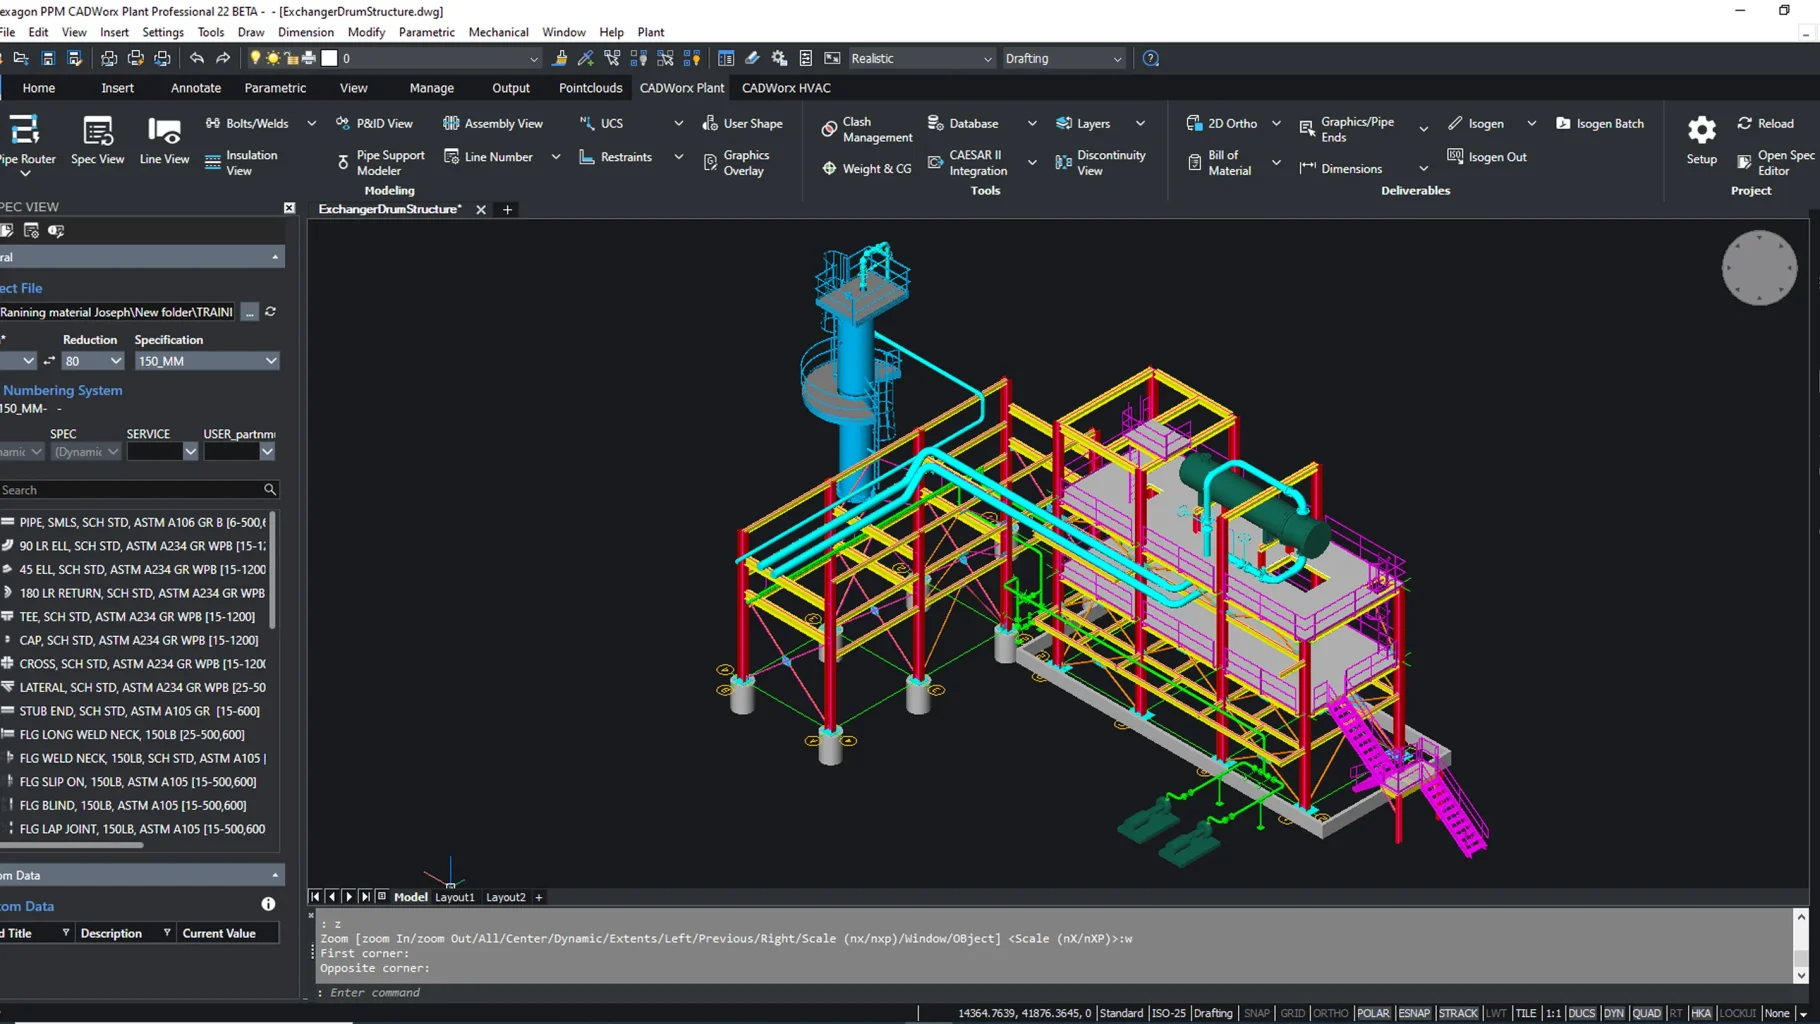Image resolution: width=1820 pixels, height=1024 pixels.
Task: Run Isogen Batch
Action: (x=1599, y=123)
